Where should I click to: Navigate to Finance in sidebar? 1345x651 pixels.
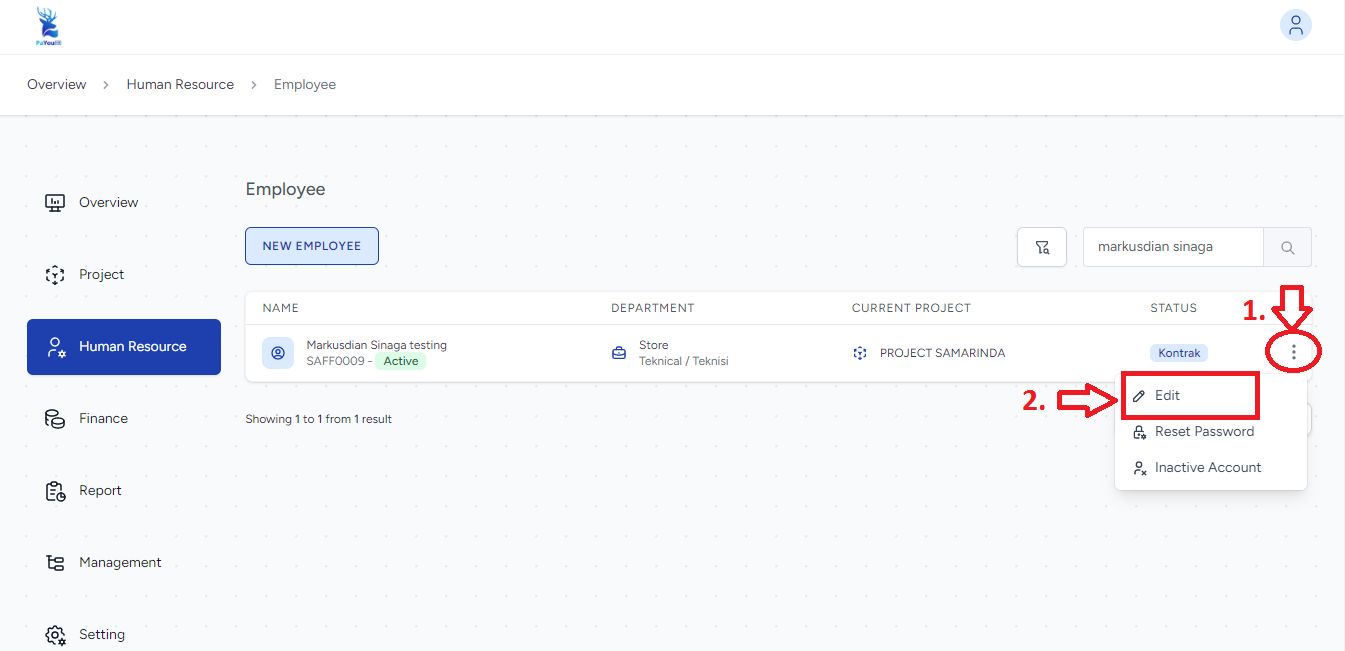click(103, 419)
